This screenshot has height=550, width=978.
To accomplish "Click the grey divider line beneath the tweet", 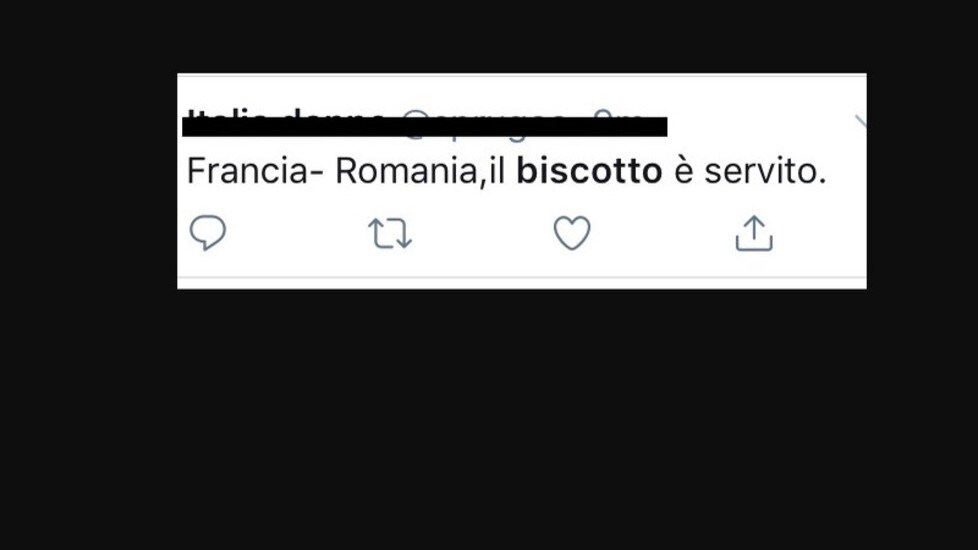I will (x=521, y=277).
